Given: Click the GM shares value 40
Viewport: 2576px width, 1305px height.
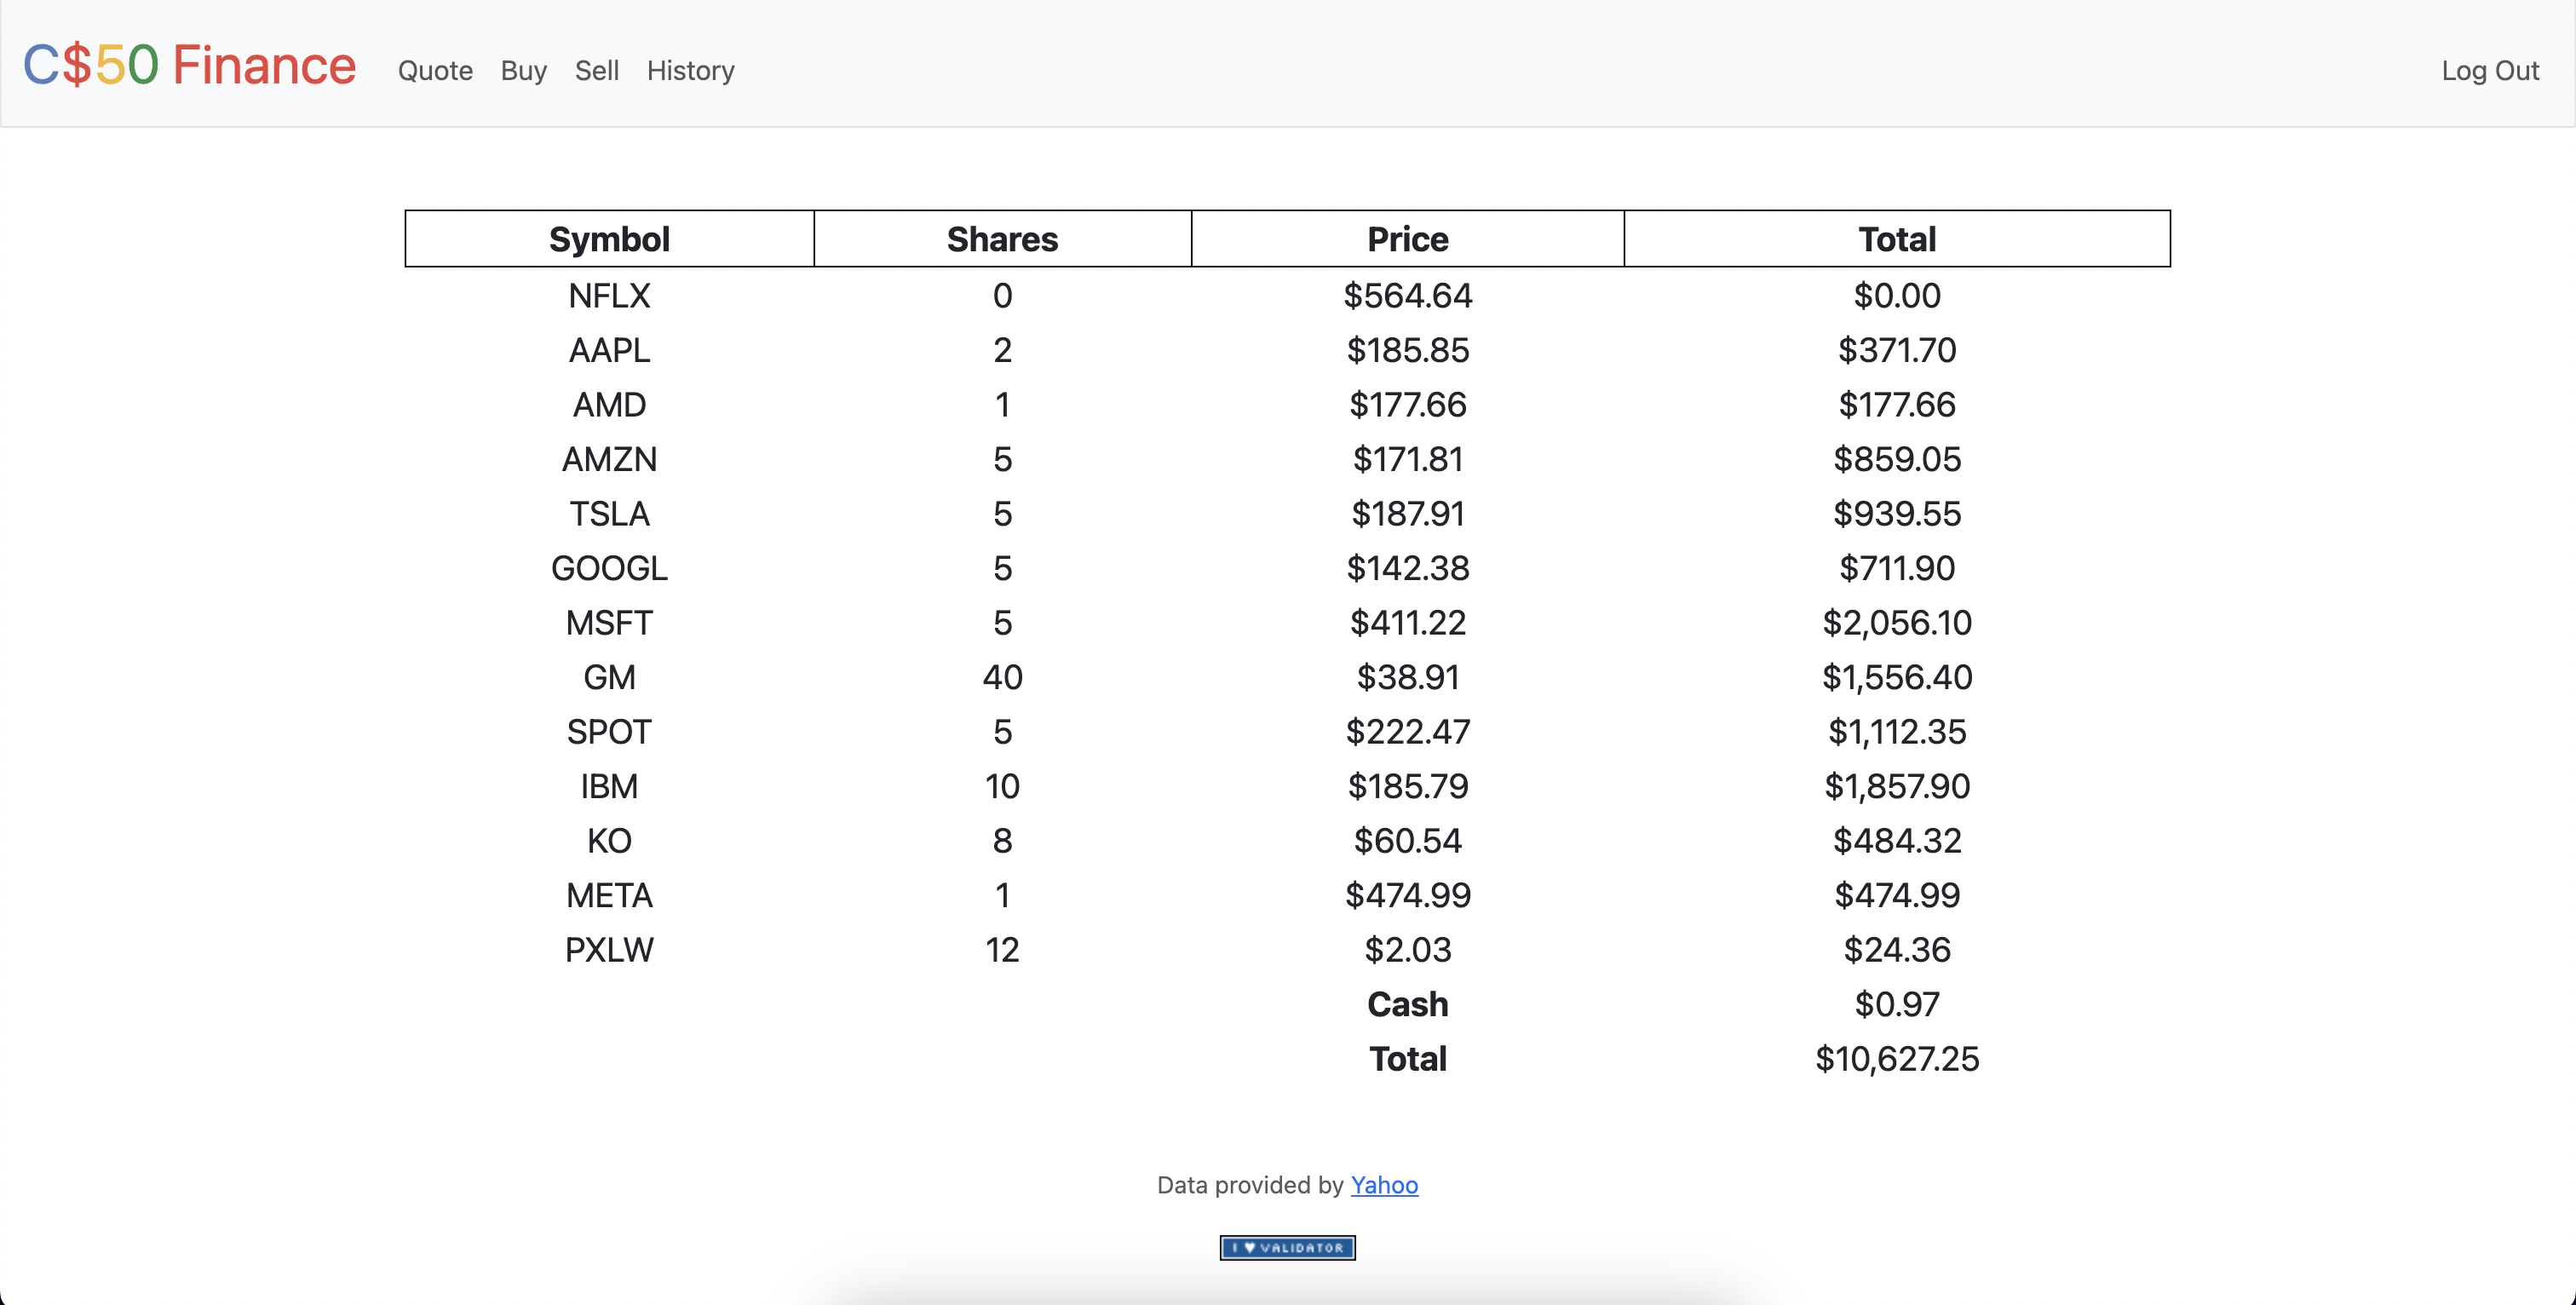Looking at the screenshot, I should tap(1002, 677).
